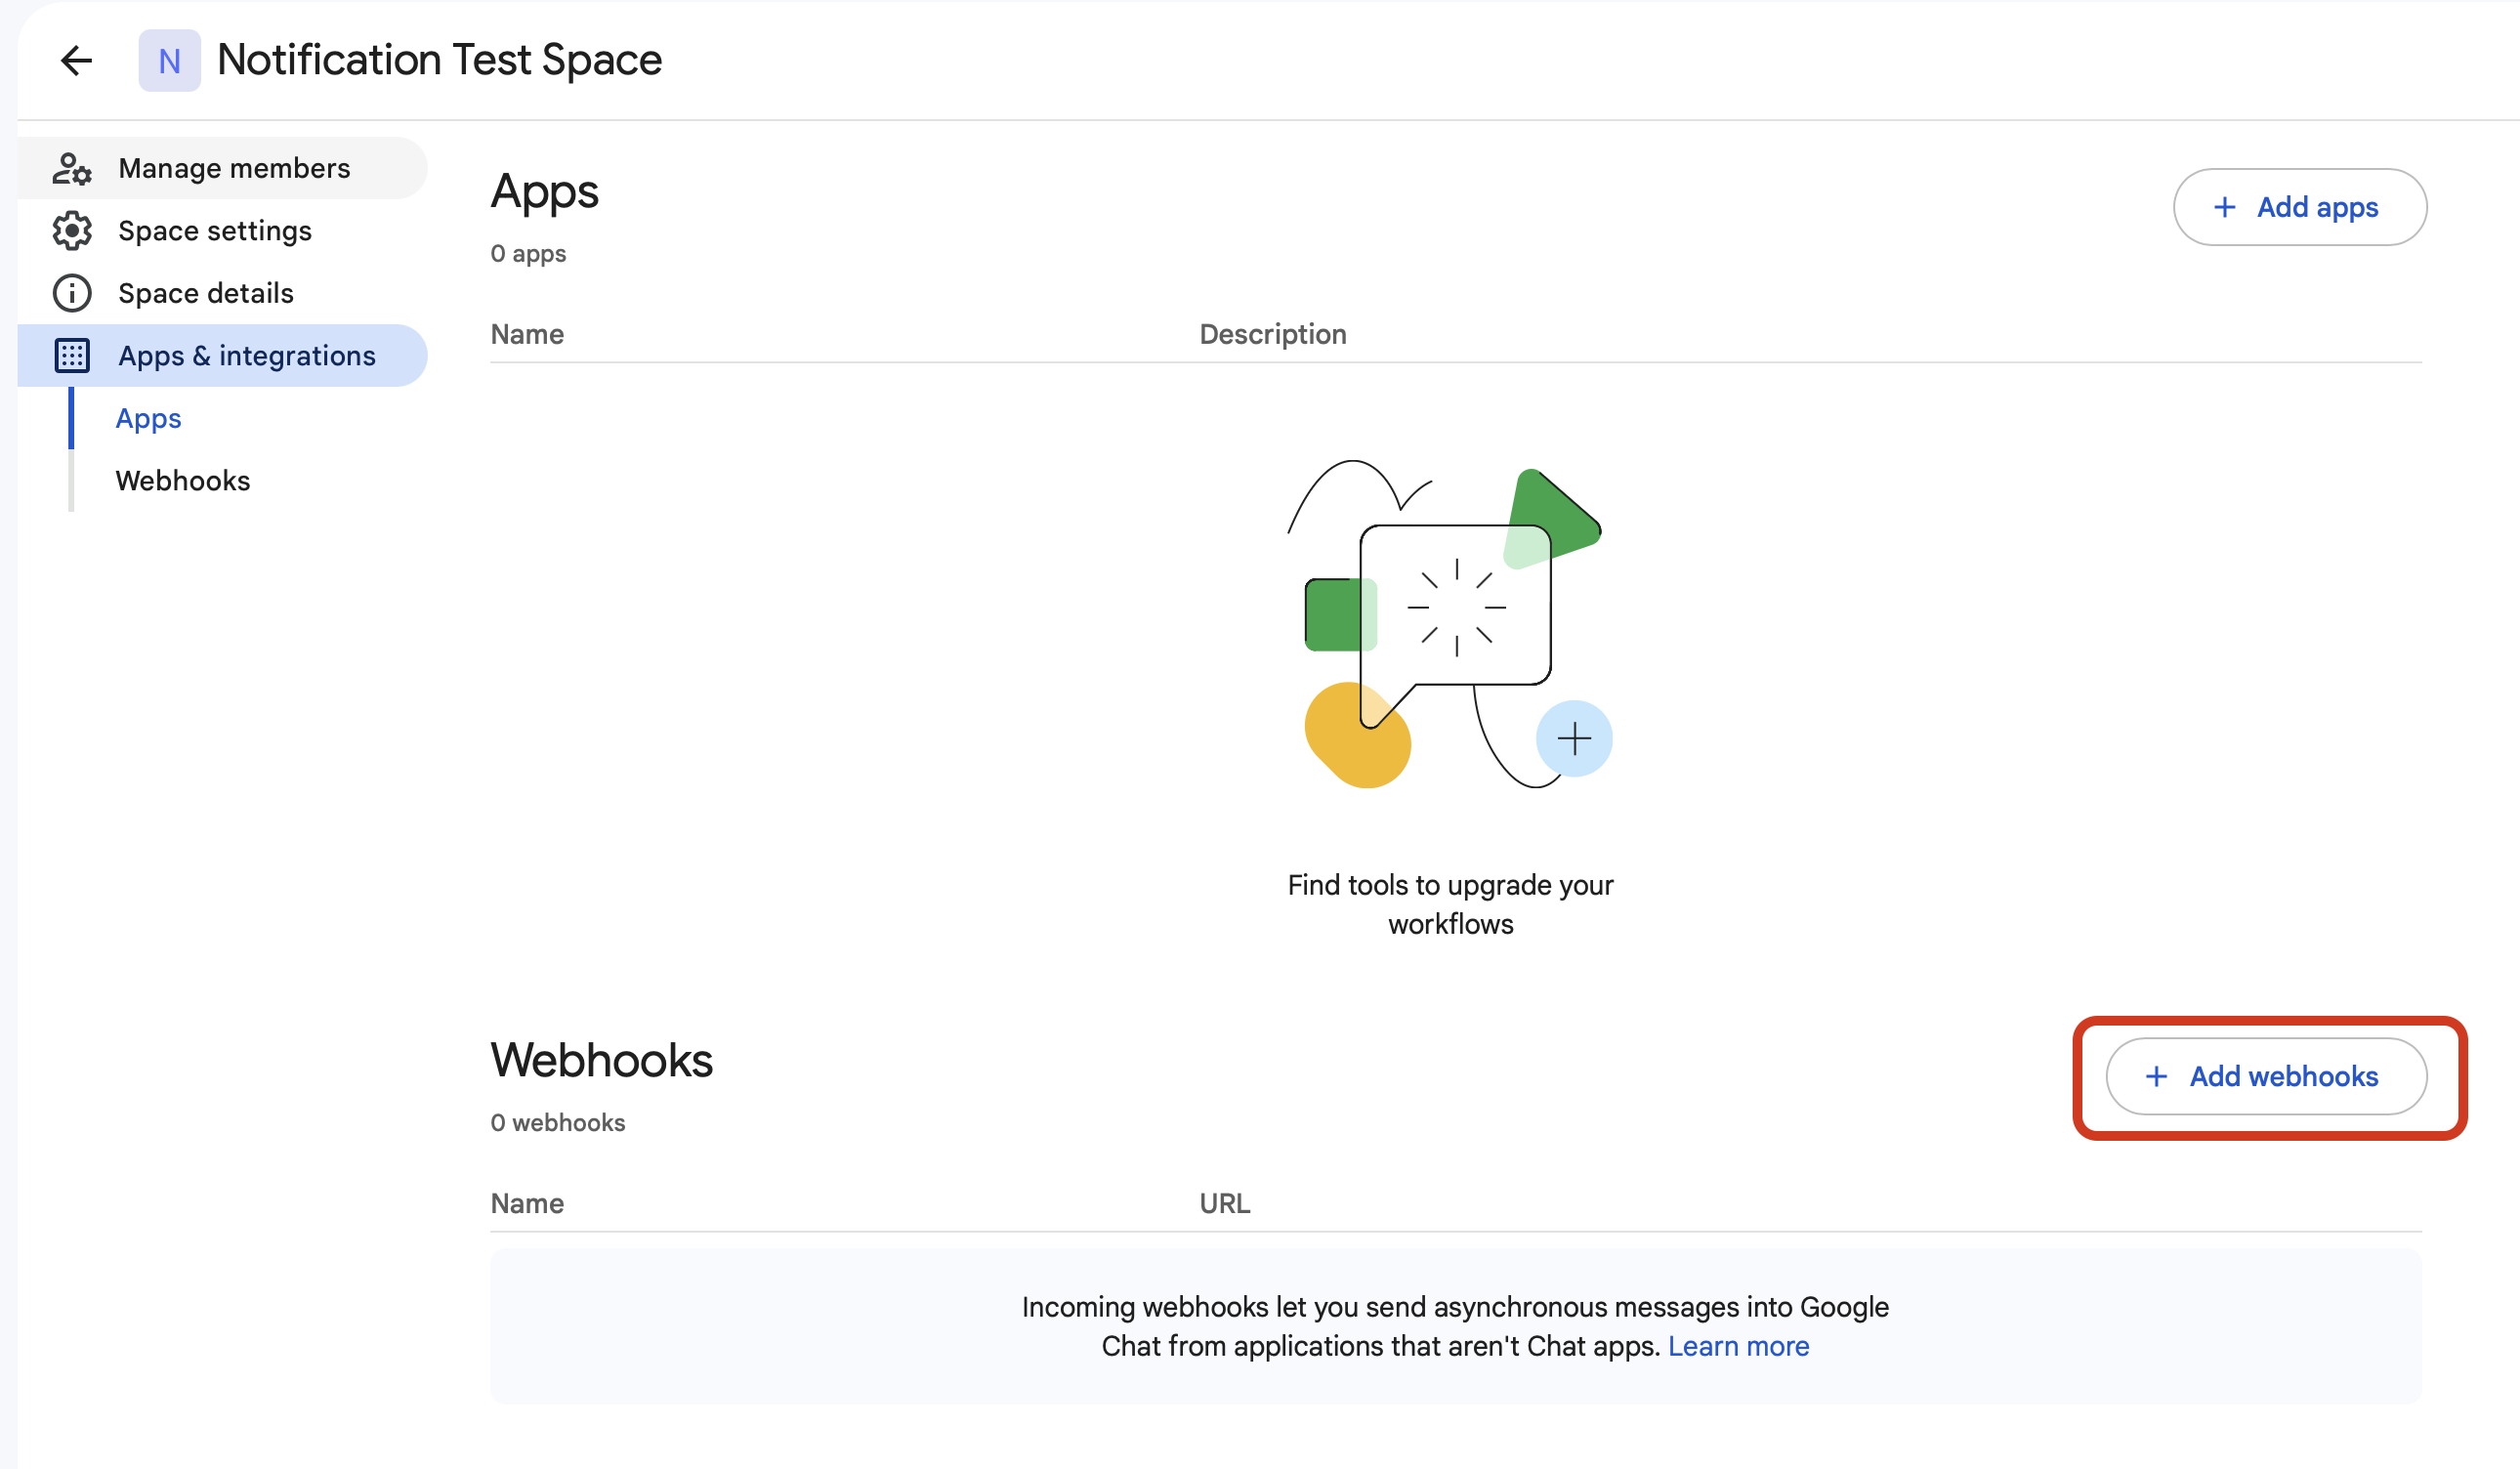Image resolution: width=2520 pixels, height=1469 pixels.
Task: Click the Space details info icon
Action: pos(72,293)
